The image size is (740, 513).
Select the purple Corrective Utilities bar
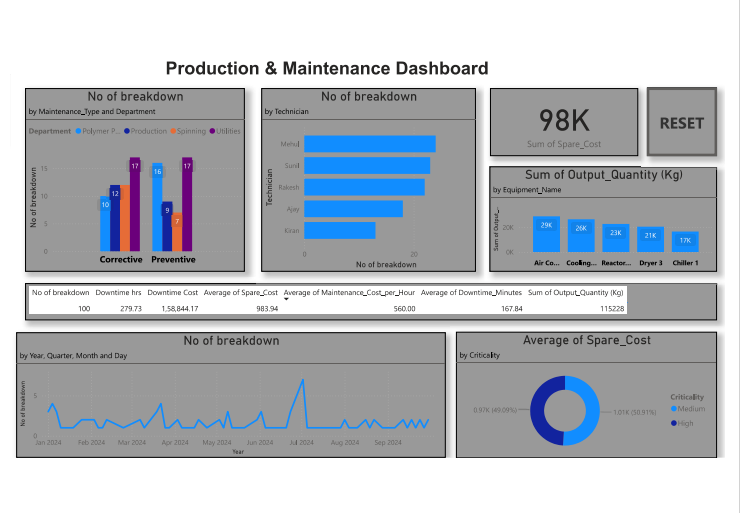point(135,204)
